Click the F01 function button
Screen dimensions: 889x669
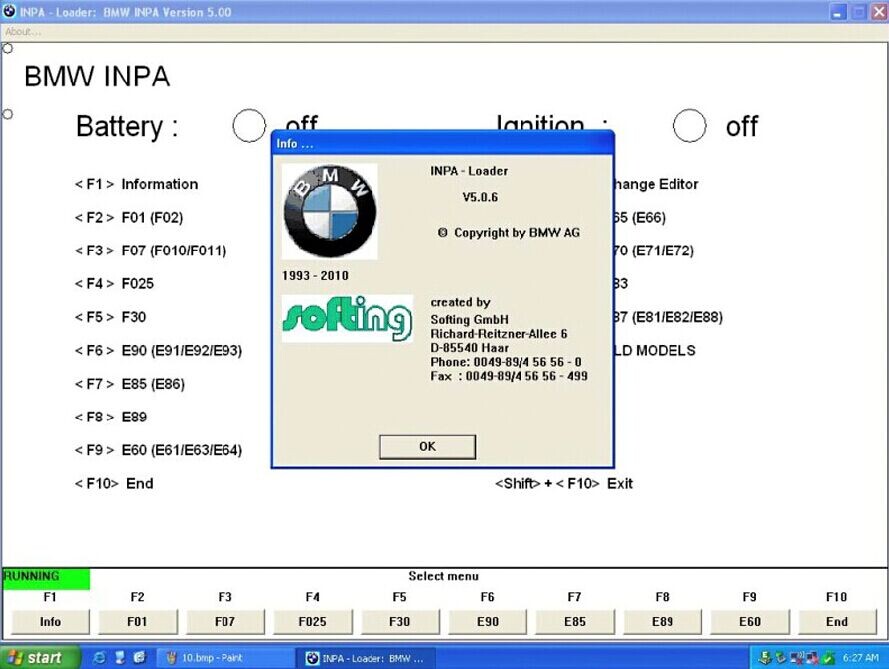(138, 622)
